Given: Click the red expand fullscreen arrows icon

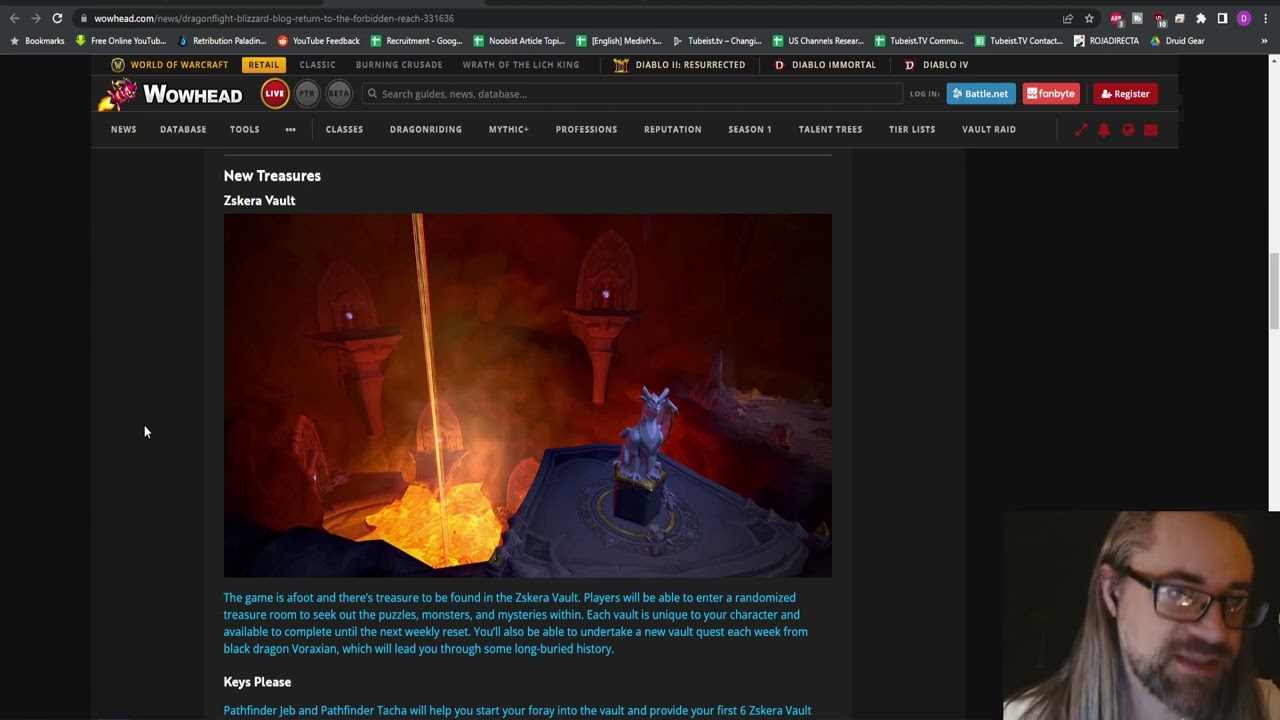Looking at the screenshot, I should 1081,130.
